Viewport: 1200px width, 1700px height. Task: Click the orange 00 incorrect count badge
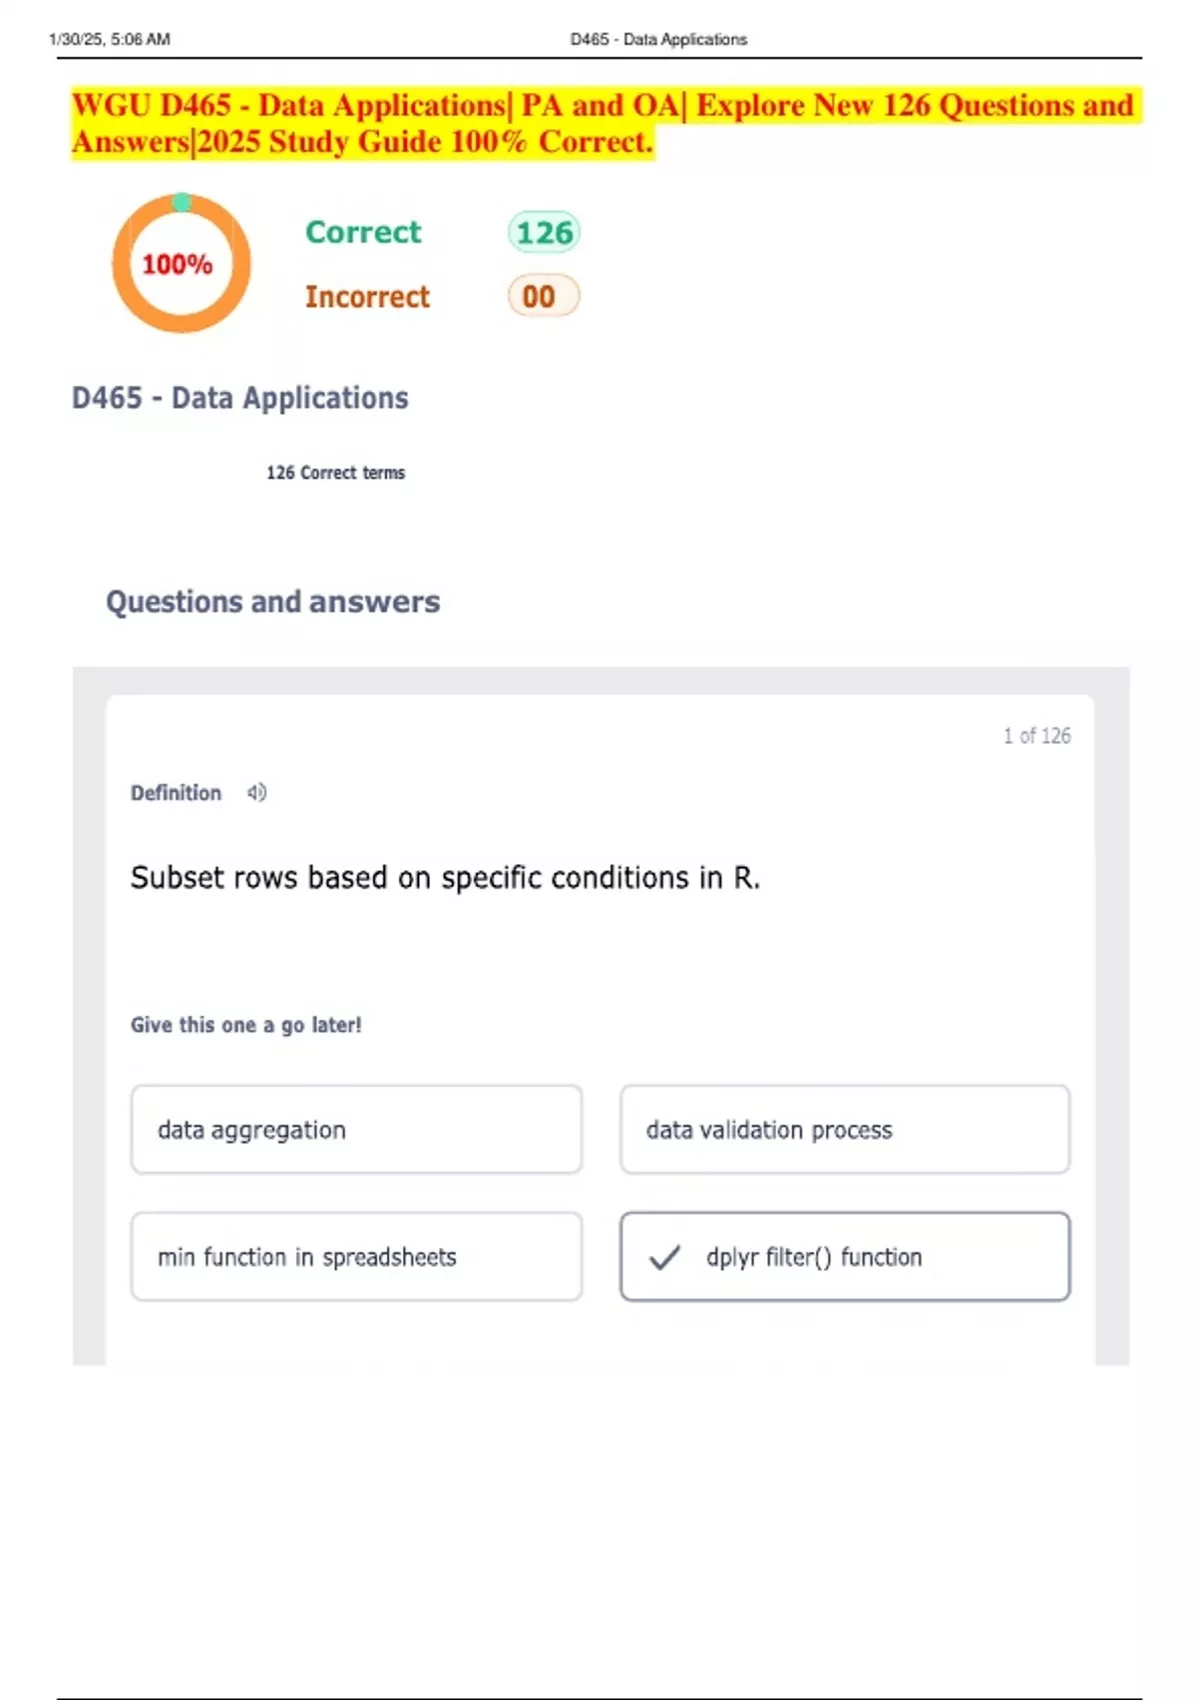(543, 296)
